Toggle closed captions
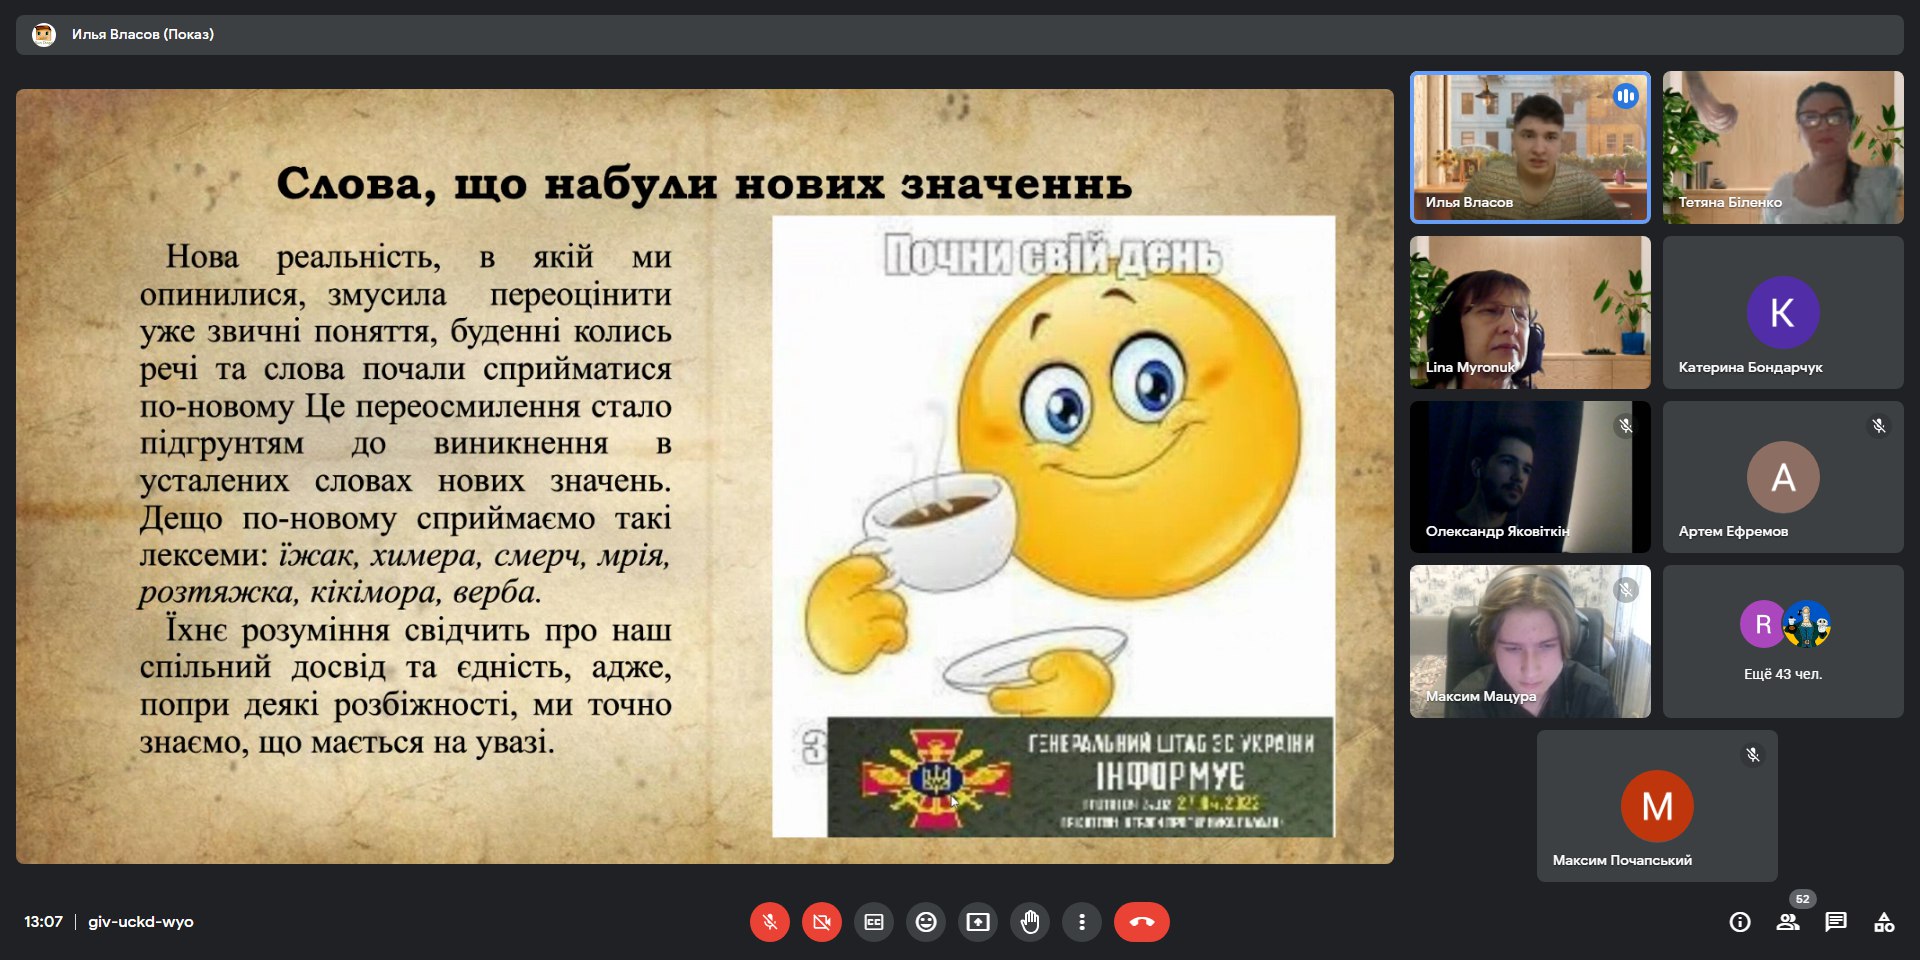The height and width of the screenshot is (960, 1920). click(874, 922)
